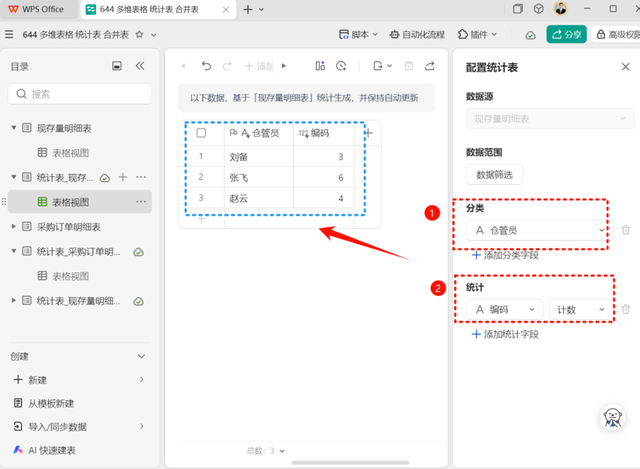The width and height of the screenshot is (640, 469).
Task: Open the hamburger menu at top left
Action: click(x=9, y=34)
